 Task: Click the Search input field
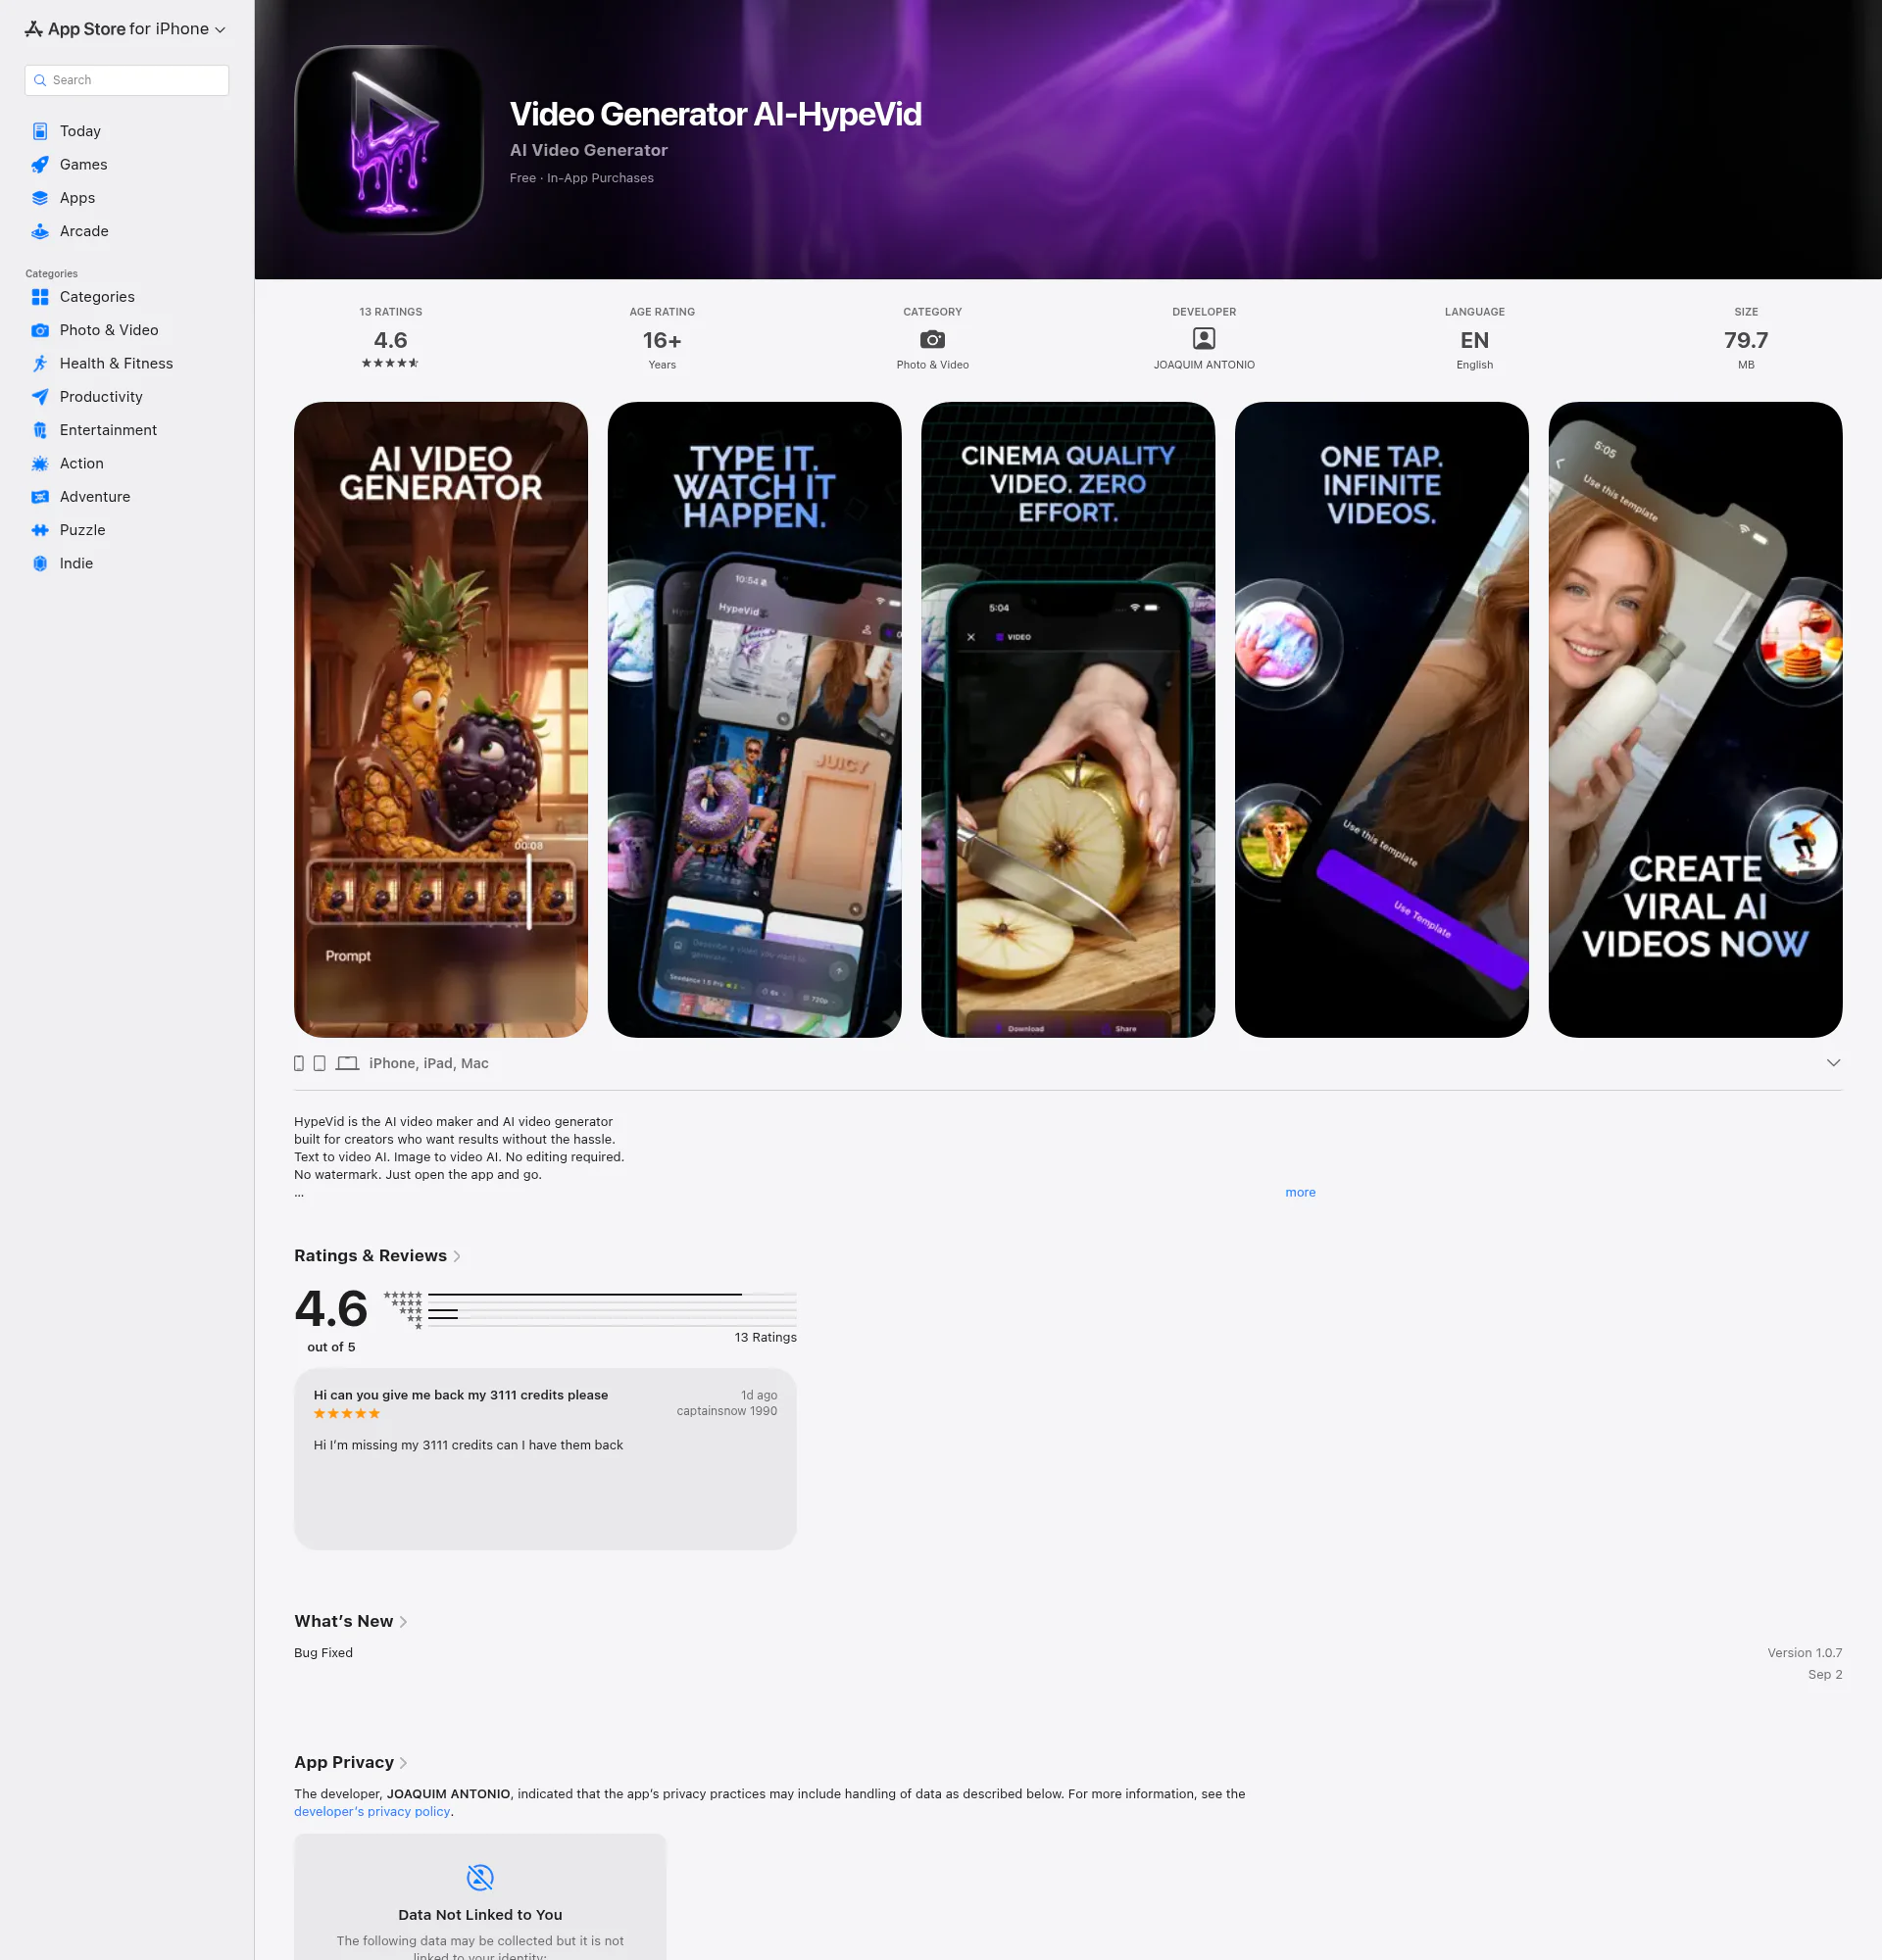pos(127,80)
